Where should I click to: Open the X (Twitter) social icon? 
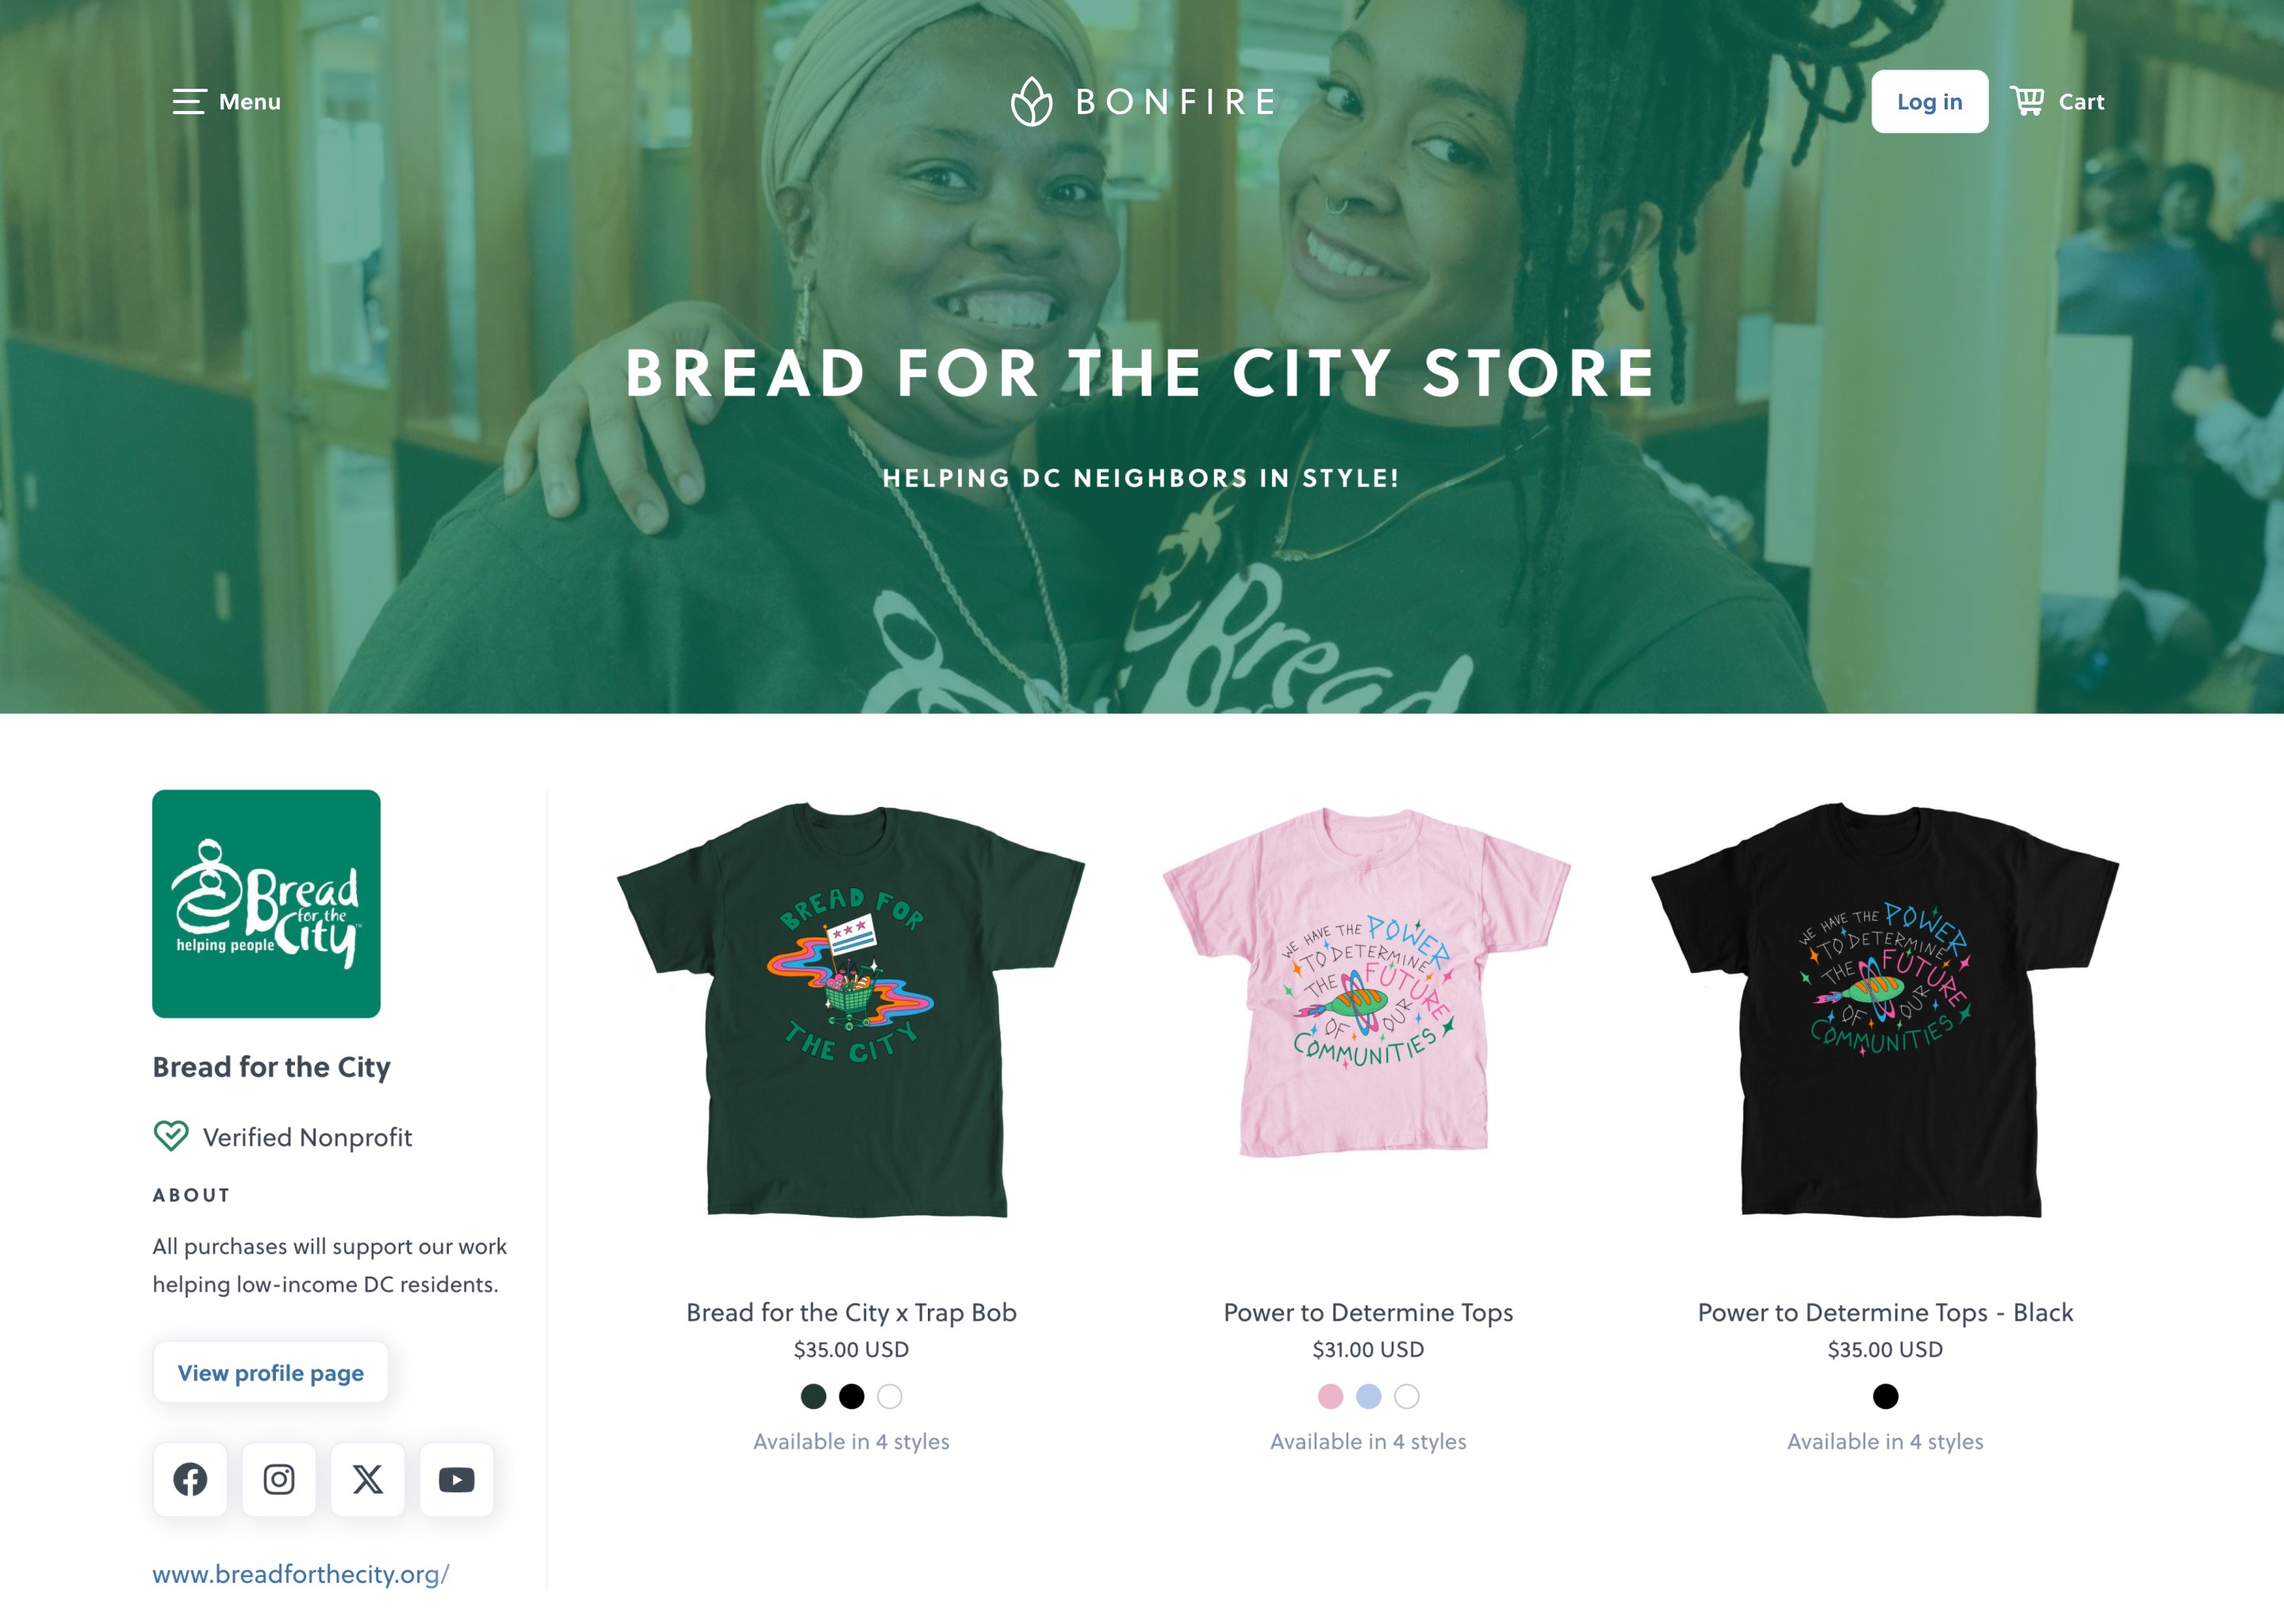click(x=368, y=1479)
